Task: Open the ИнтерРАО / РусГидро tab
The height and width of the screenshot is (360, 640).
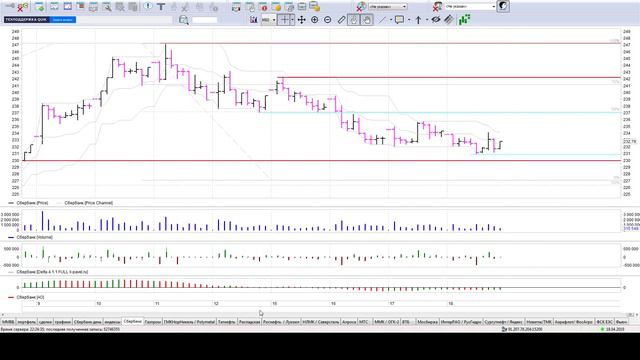Action: pos(461,322)
